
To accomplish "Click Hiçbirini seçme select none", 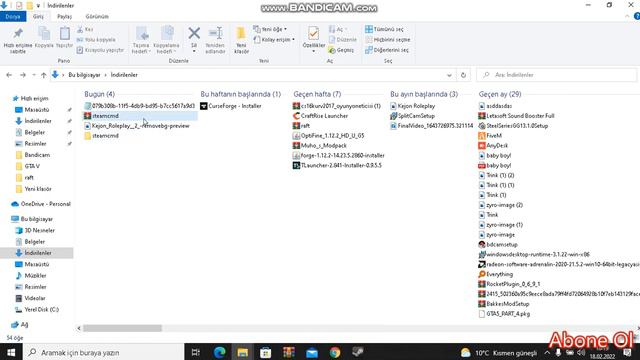I will (x=388, y=40).
